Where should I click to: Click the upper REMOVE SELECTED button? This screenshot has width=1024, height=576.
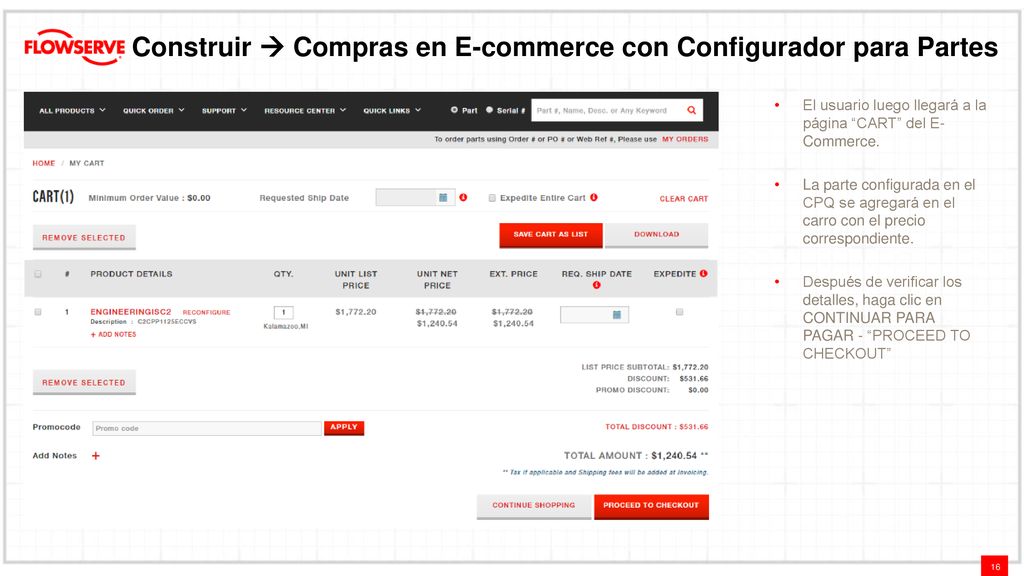pos(84,238)
